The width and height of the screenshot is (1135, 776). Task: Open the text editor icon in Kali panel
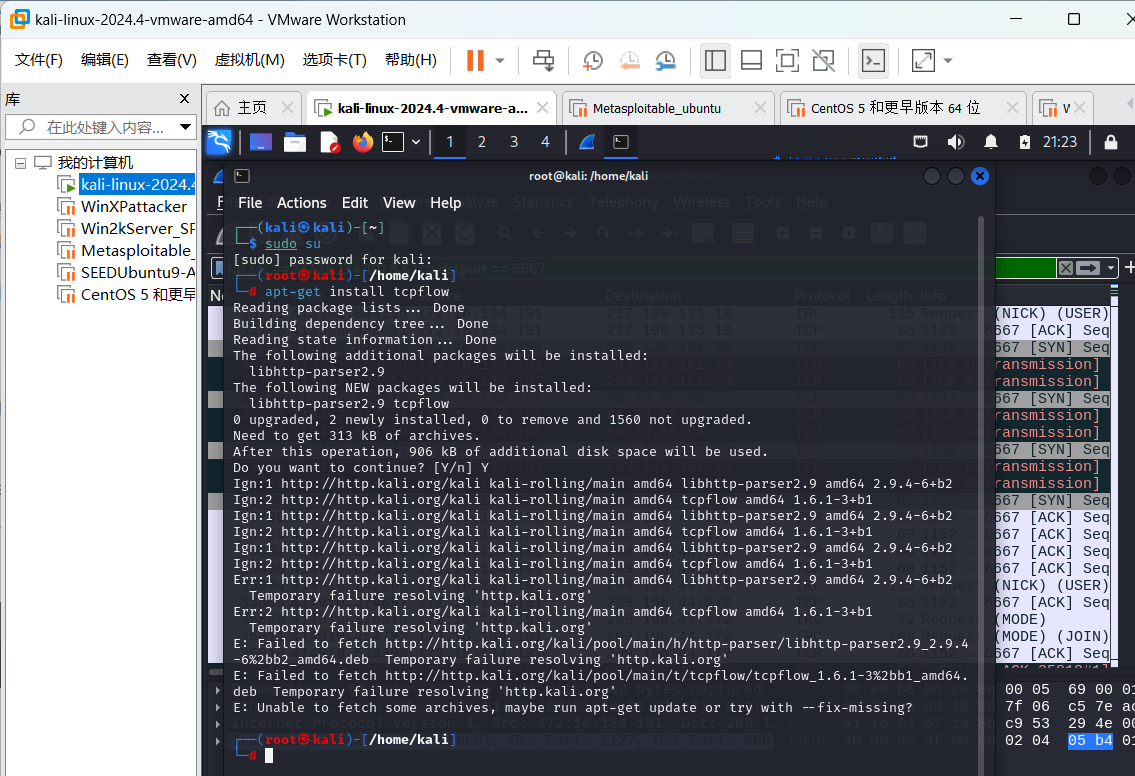click(329, 142)
